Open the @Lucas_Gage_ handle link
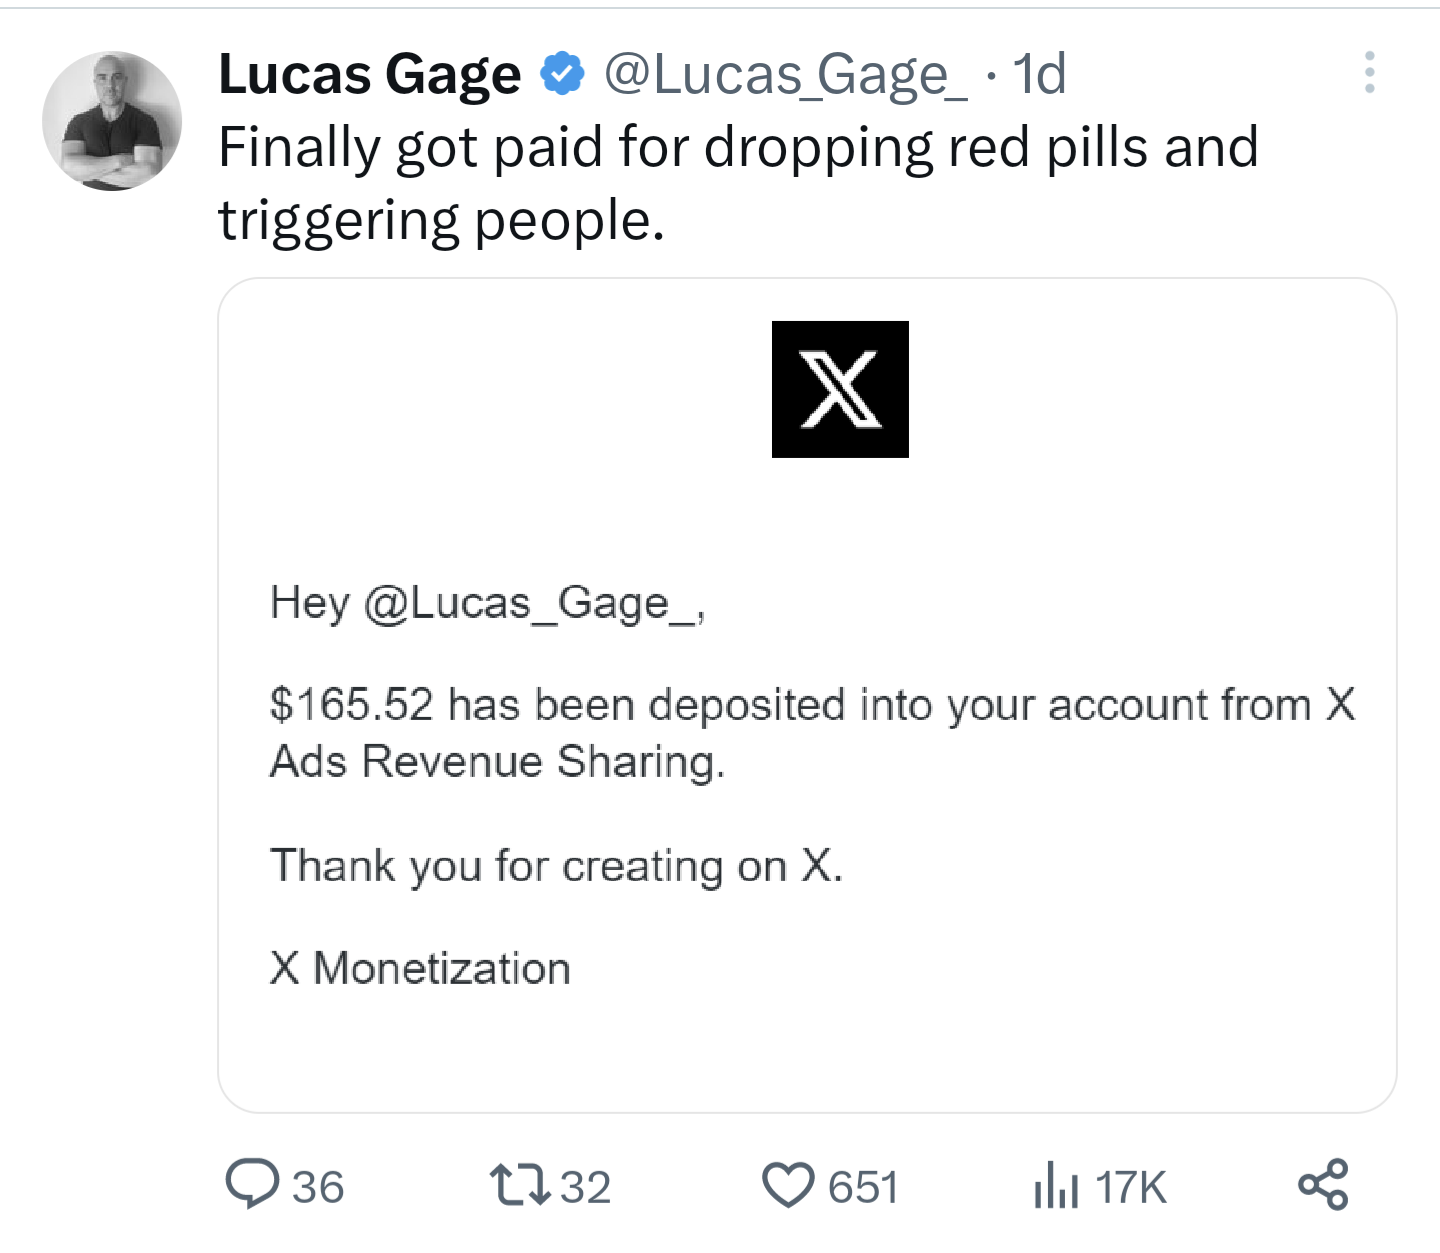The width and height of the screenshot is (1440, 1253). click(x=786, y=75)
